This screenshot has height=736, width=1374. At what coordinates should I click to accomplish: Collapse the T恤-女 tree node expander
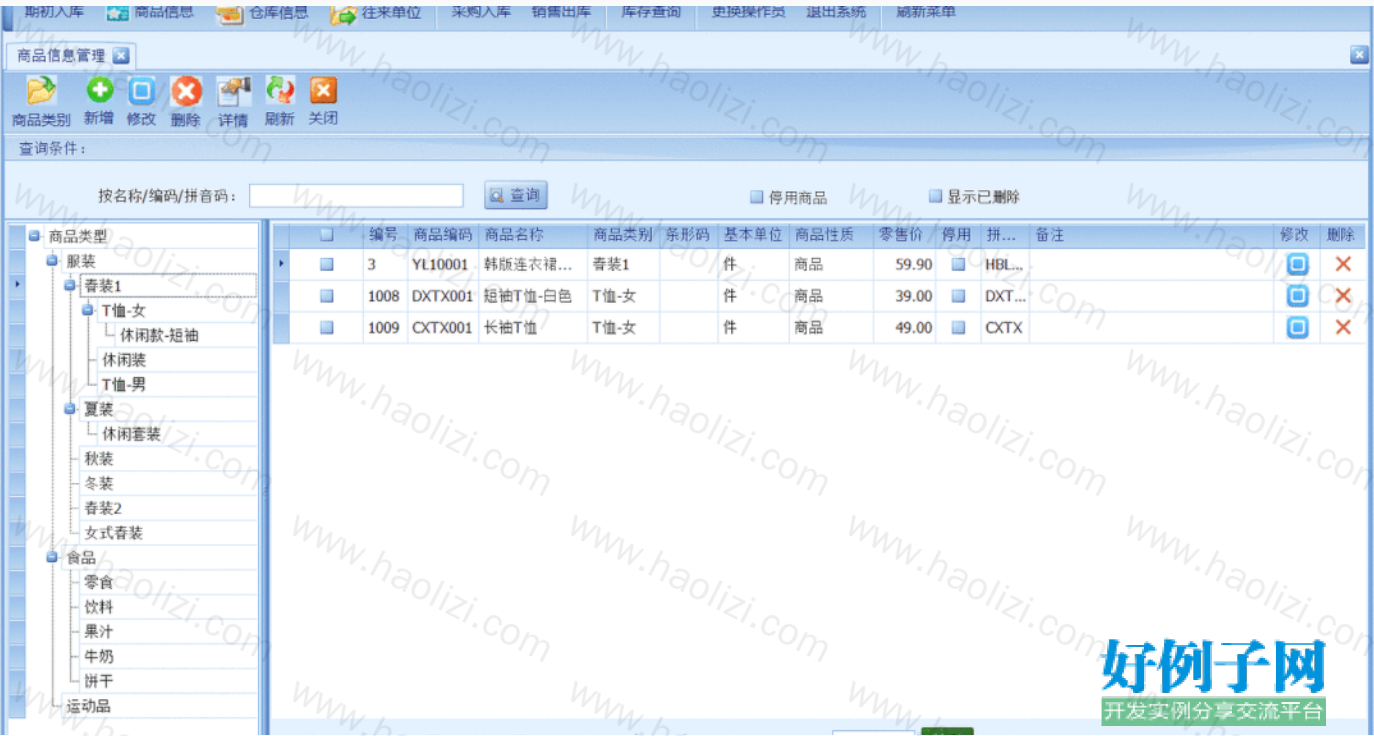click(88, 310)
